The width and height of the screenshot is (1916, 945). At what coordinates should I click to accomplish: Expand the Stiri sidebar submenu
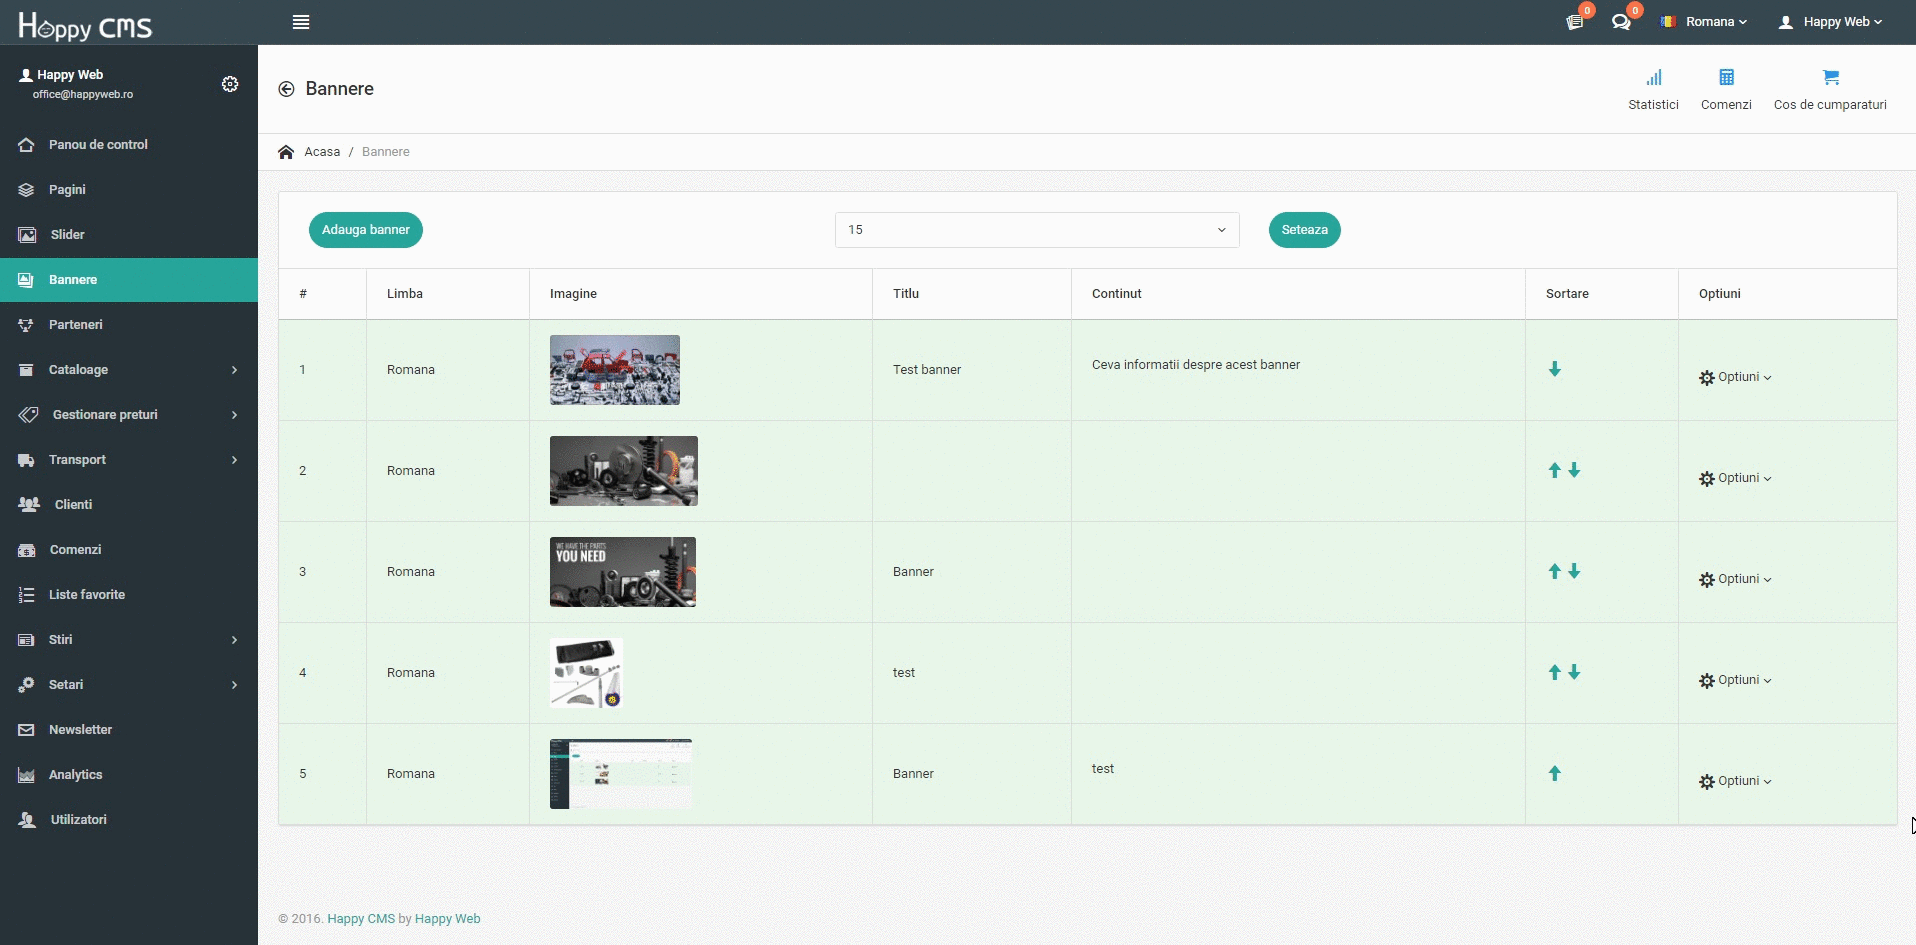129,640
